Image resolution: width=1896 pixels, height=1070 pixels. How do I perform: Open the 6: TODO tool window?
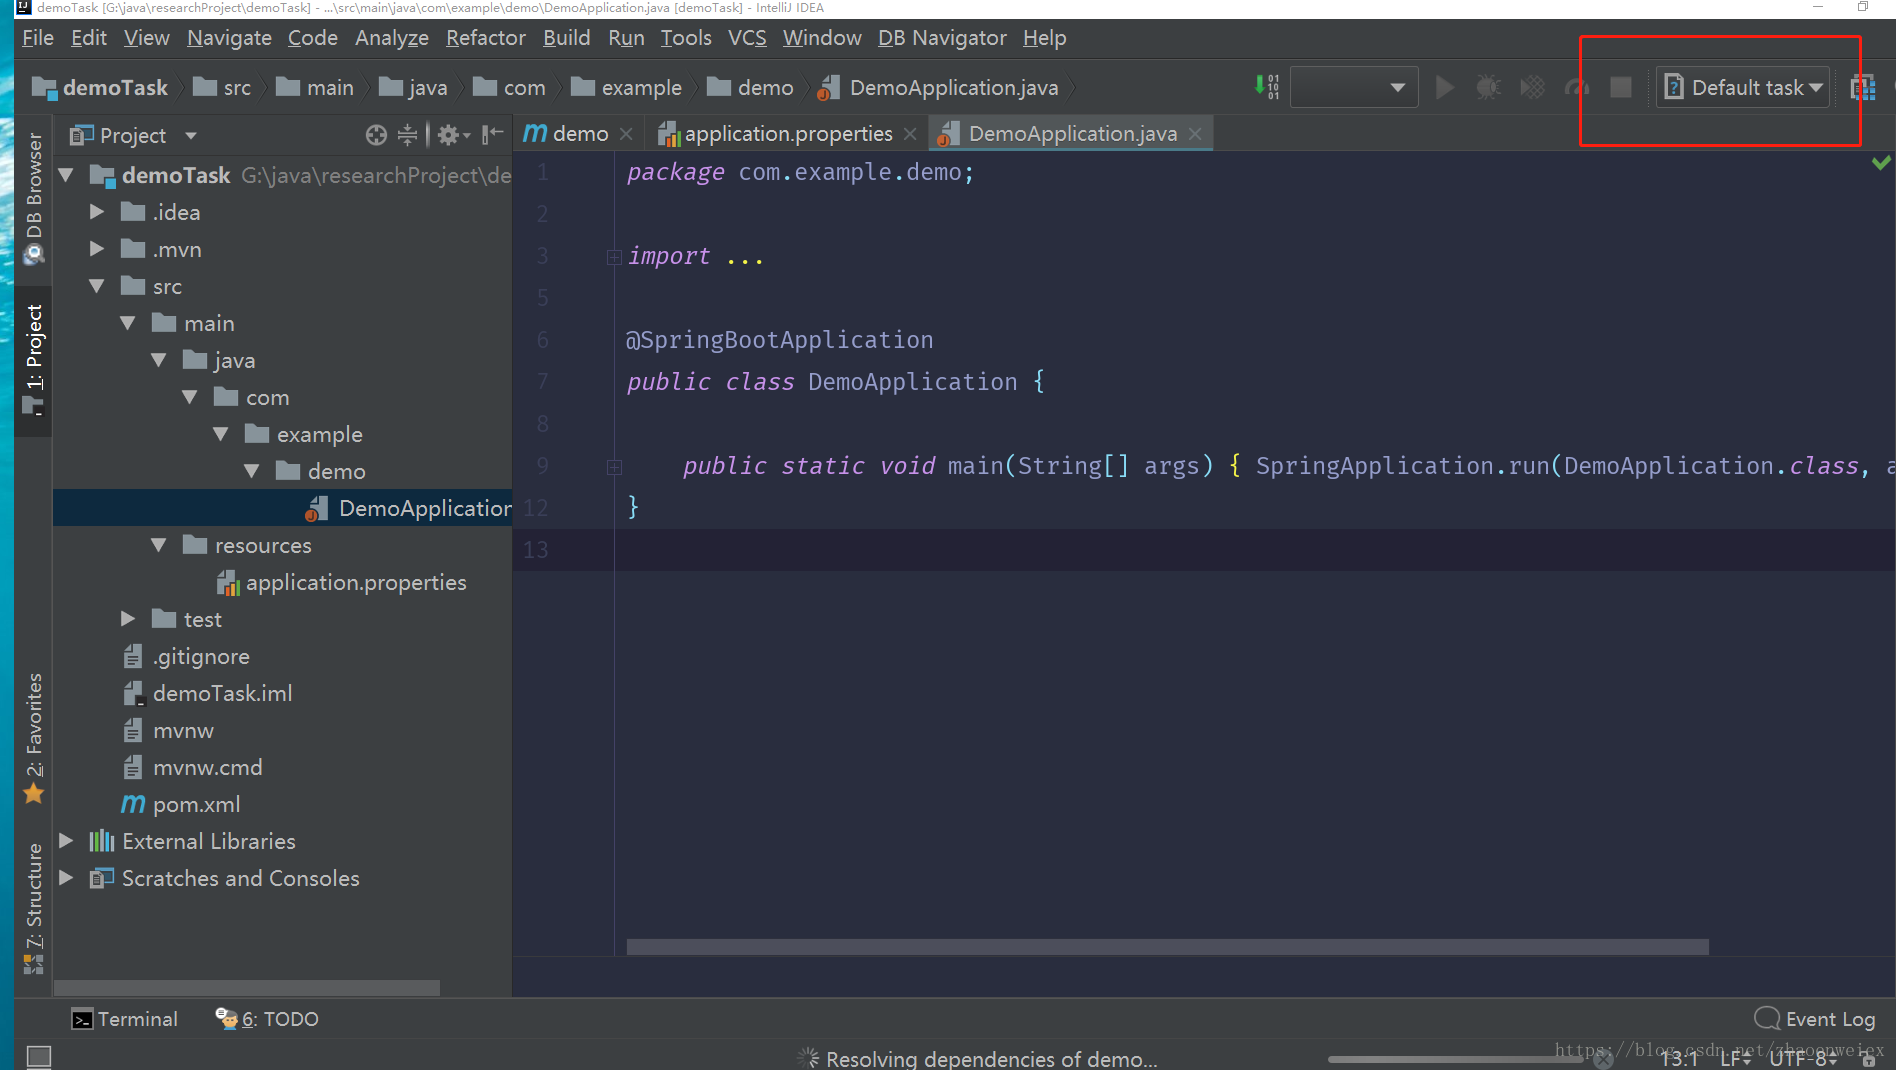coord(267,1019)
